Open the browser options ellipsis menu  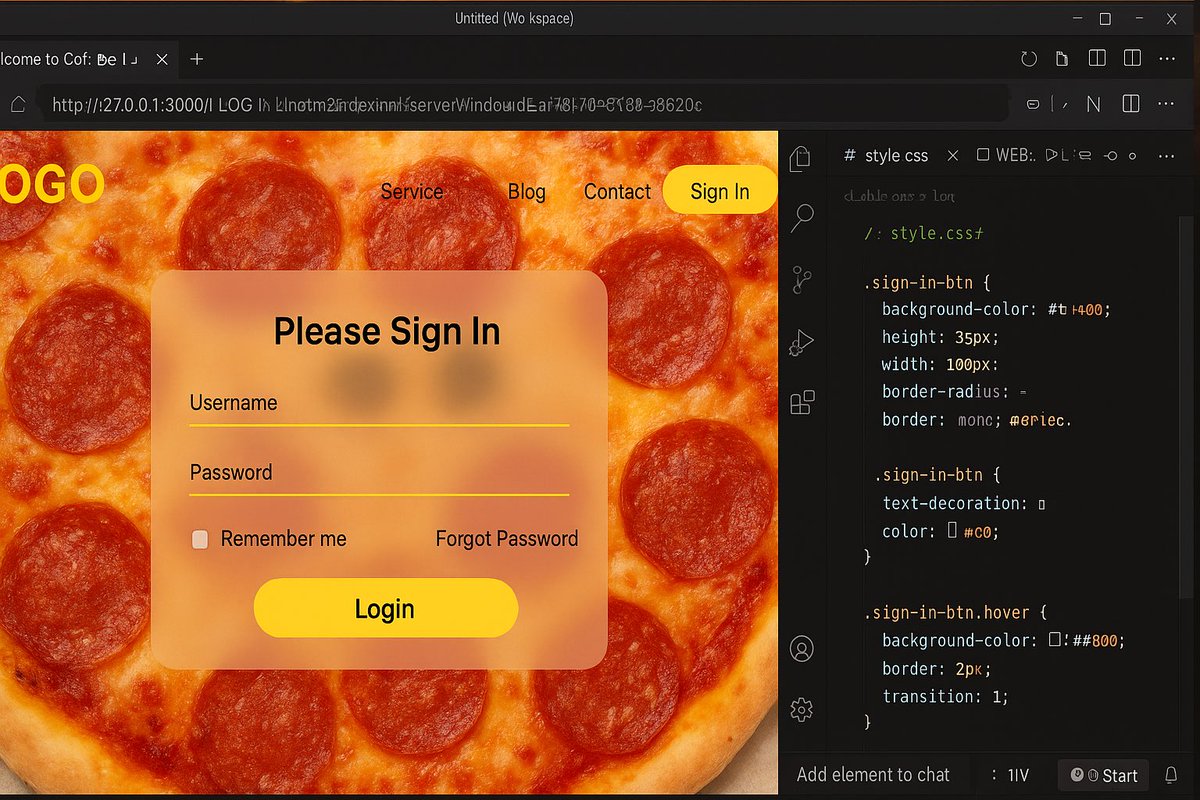(1166, 103)
